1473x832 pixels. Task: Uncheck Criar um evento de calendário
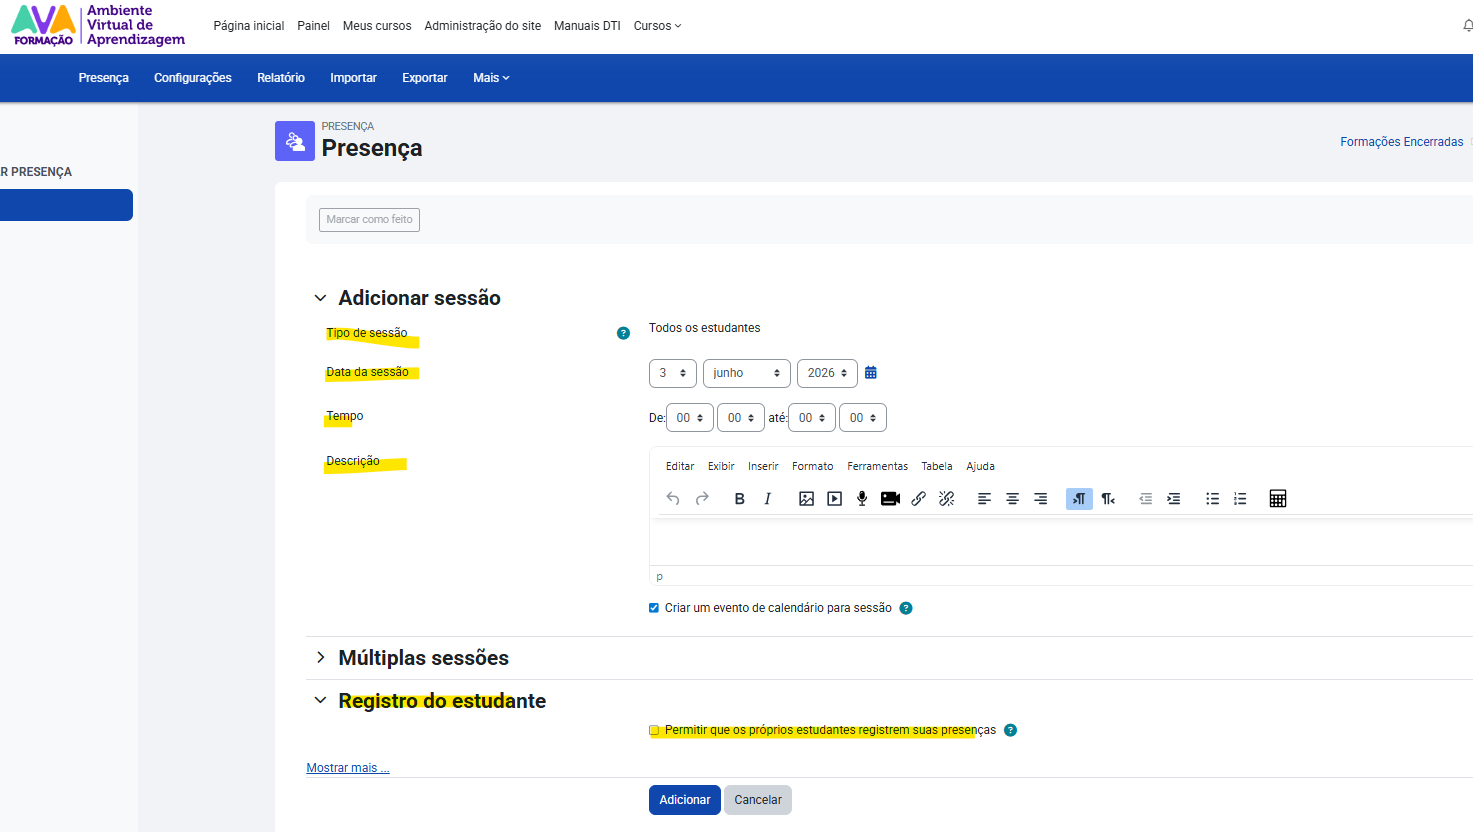tap(654, 608)
